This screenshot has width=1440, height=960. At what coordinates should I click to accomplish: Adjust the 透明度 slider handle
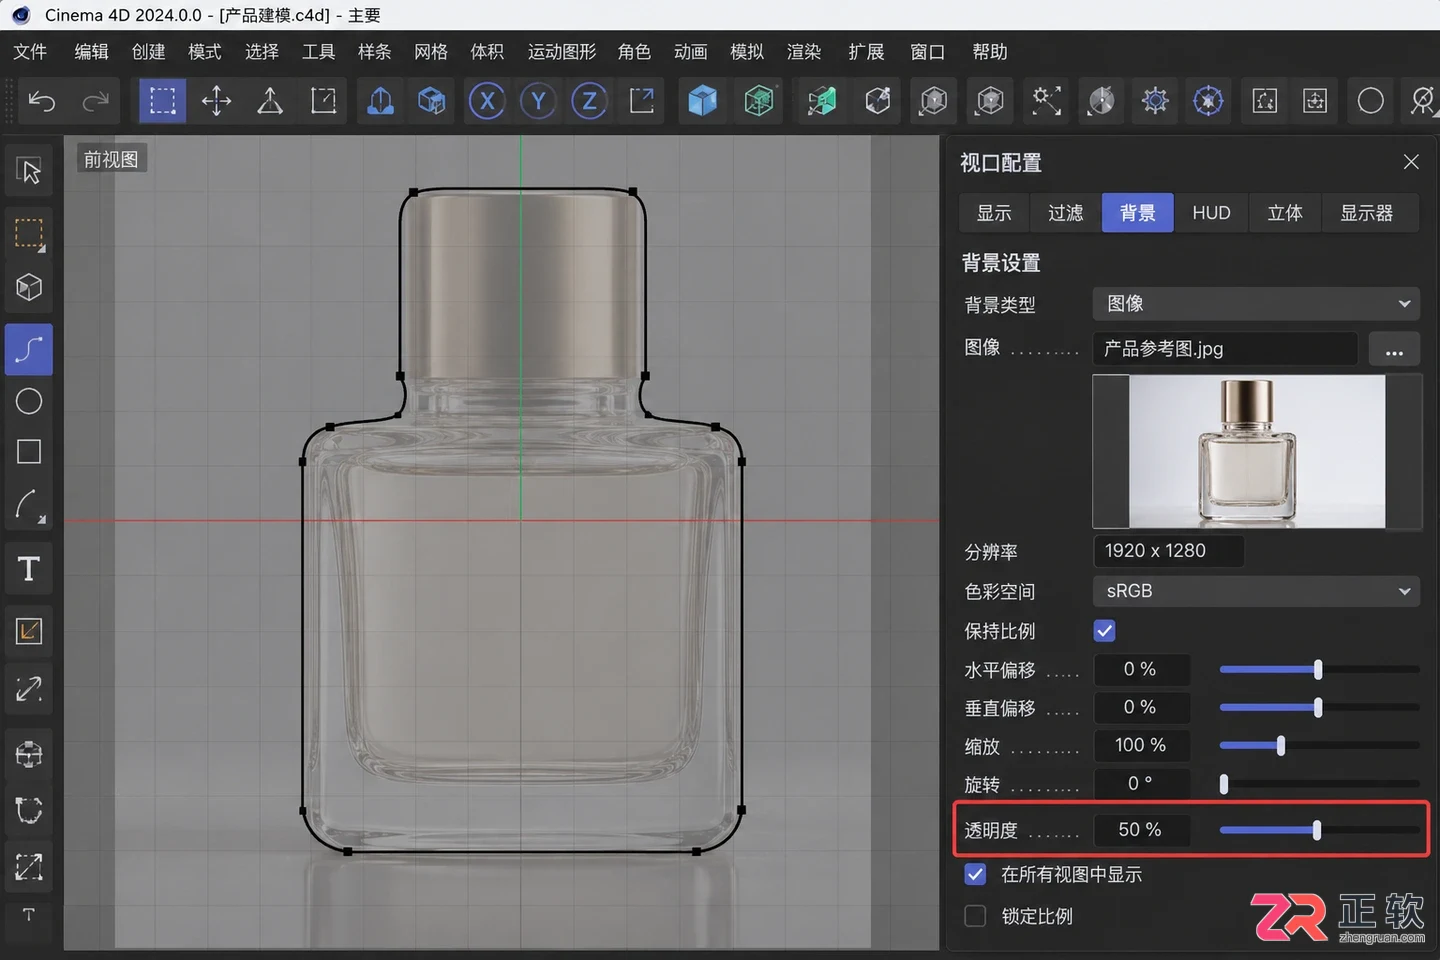pos(1317,830)
